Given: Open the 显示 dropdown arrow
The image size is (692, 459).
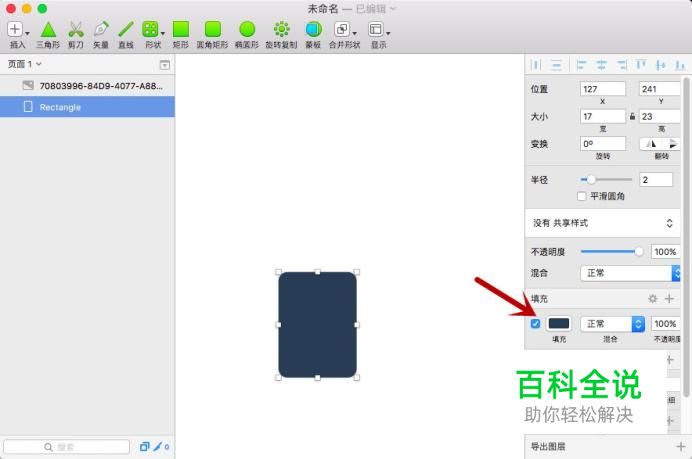Looking at the screenshot, I should coord(388,34).
